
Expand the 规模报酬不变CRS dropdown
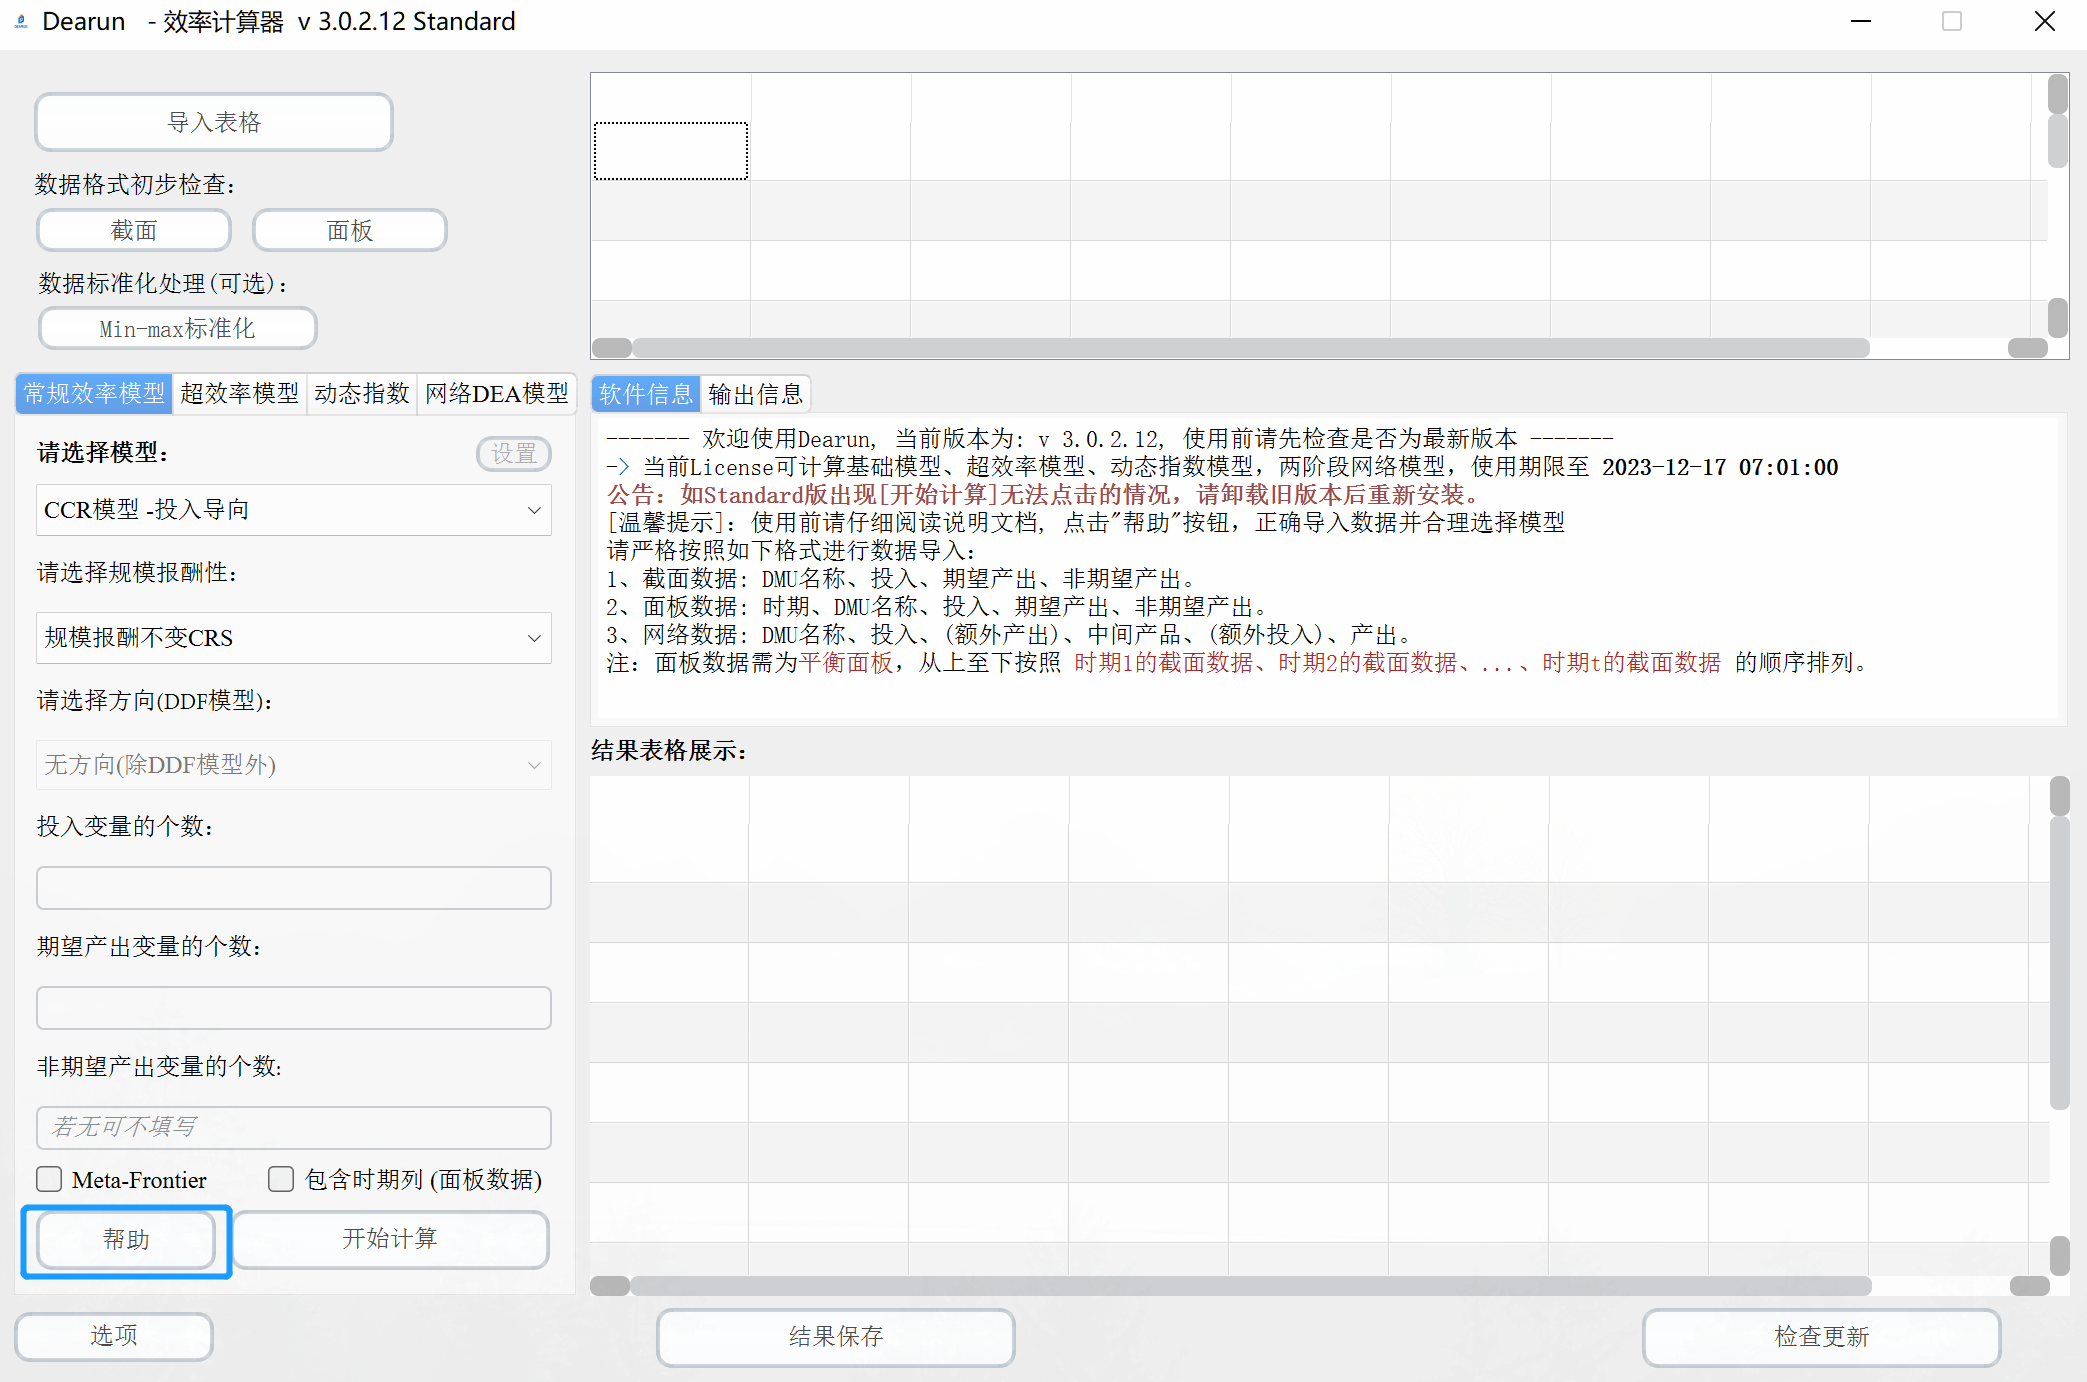(293, 638)
